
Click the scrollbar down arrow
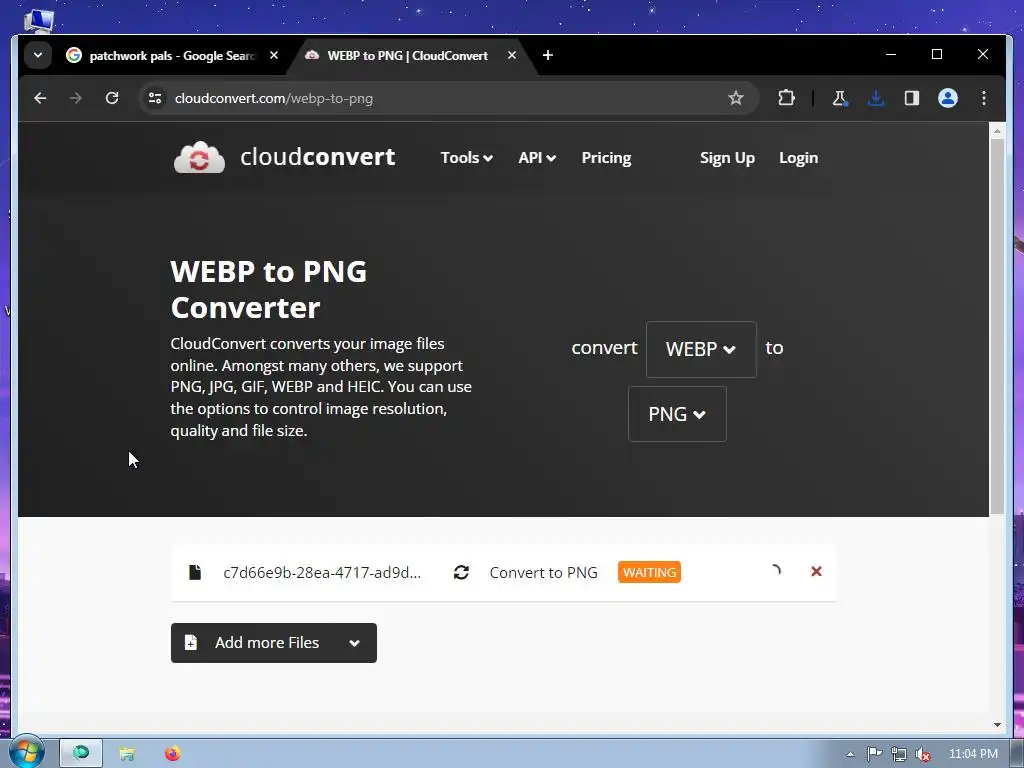click(997, 725)
